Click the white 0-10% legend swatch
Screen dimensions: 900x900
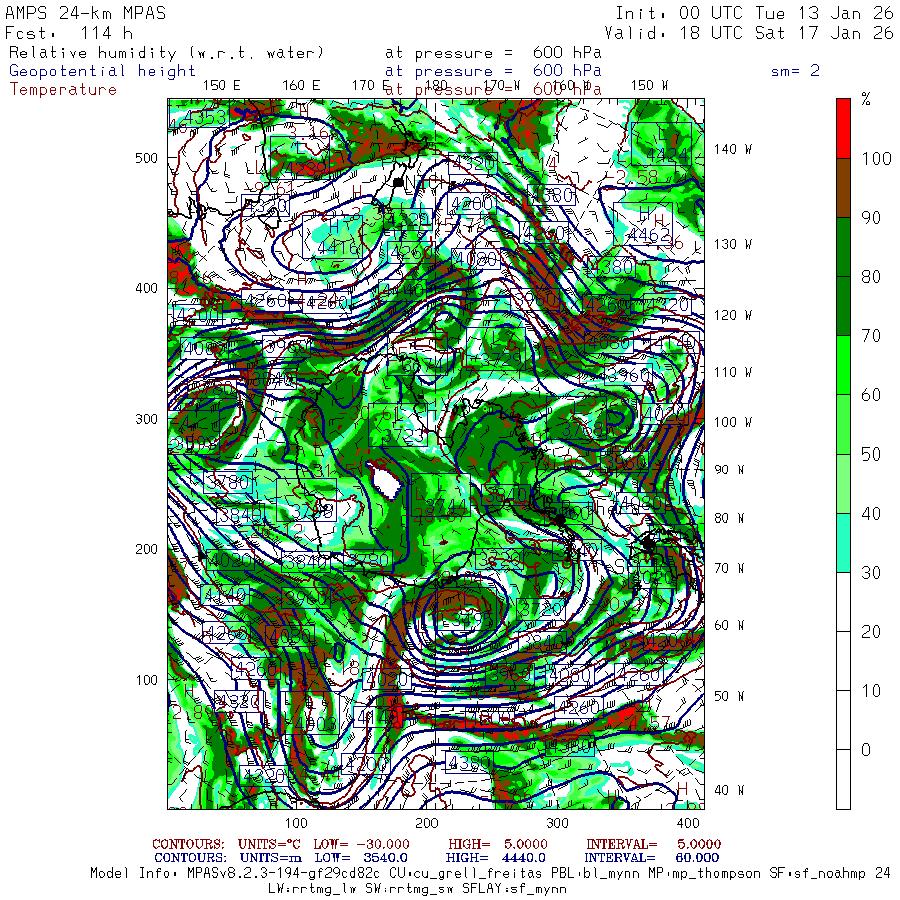click(843, 720)
